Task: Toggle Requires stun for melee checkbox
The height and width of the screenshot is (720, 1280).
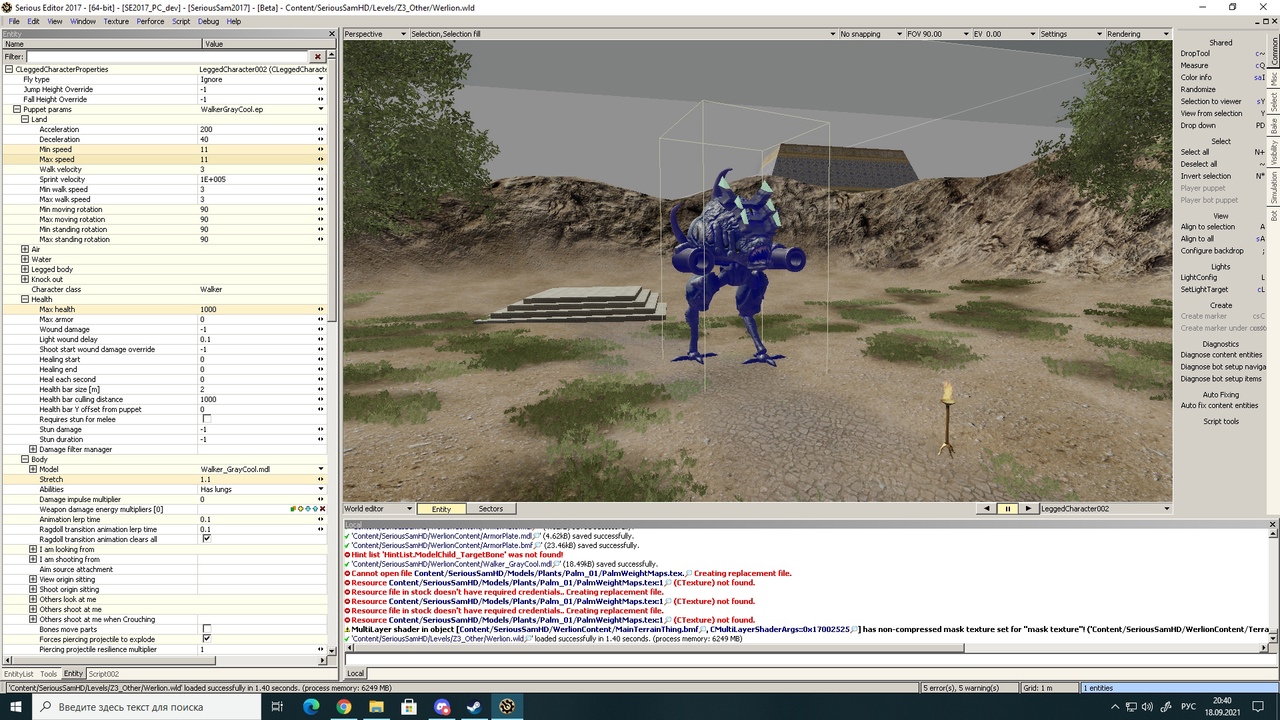Action: pyautogui.click(x=207, y=419)
